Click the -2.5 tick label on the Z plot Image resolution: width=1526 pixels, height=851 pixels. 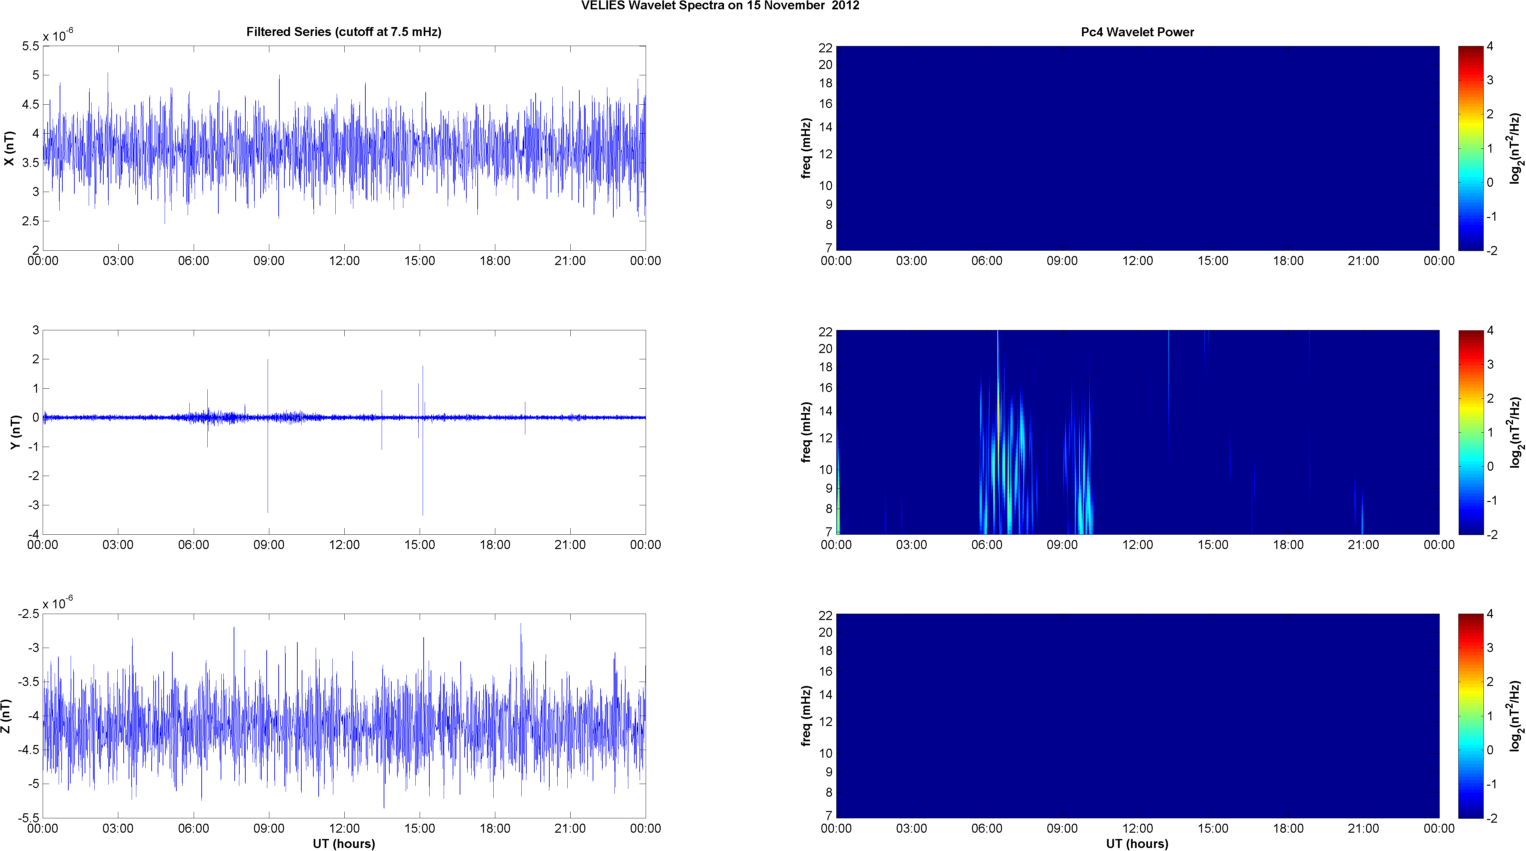click(x=28, y=614)
